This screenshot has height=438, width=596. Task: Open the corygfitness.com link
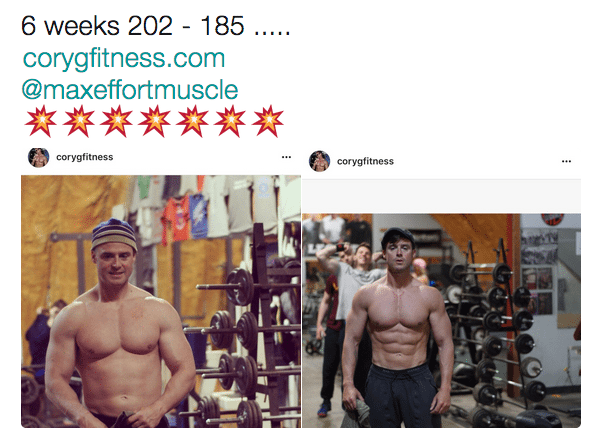point(124,59)
